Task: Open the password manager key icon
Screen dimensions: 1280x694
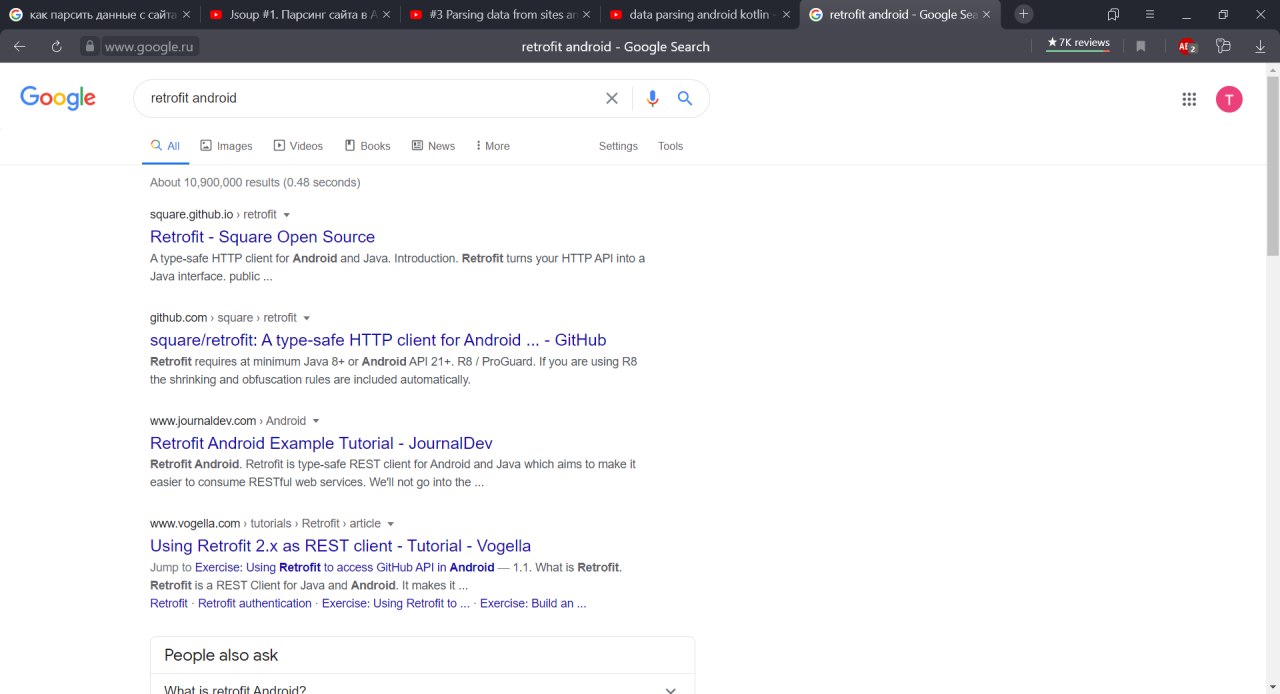Action: click(x=1222, y=46)
